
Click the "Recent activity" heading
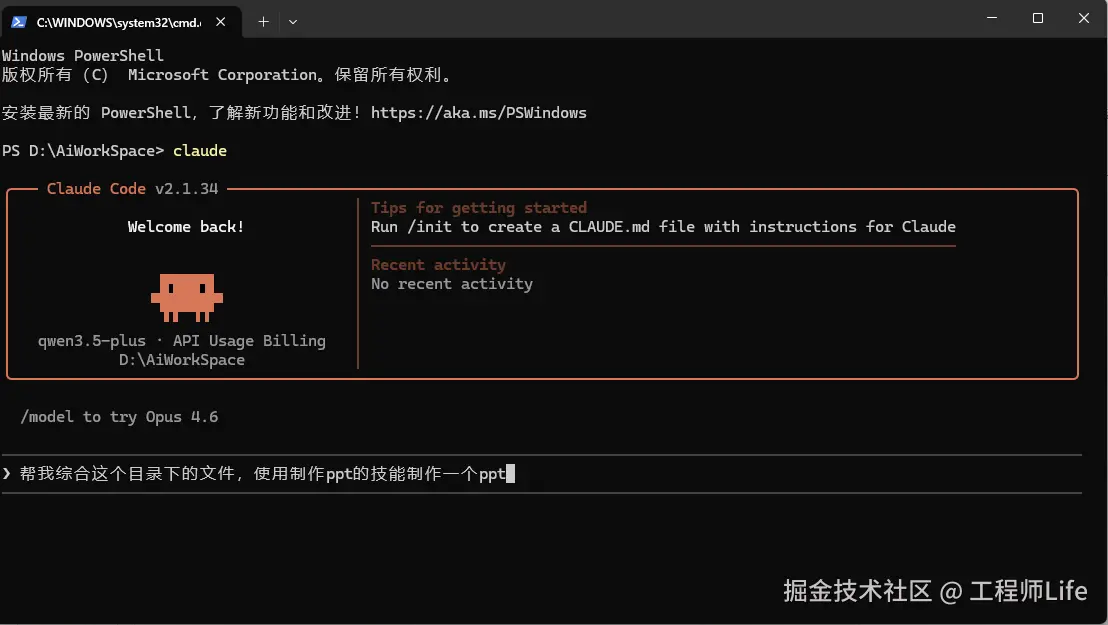click(438, 265)
